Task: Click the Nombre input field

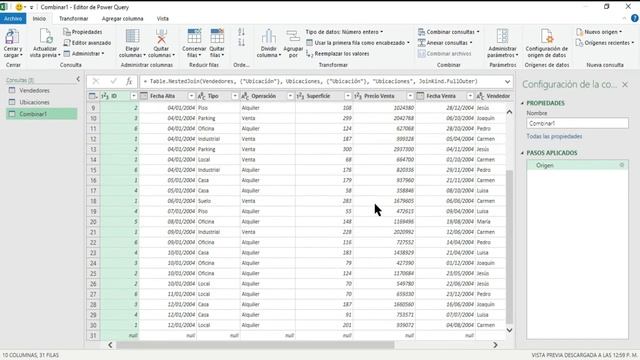Action: coord(577,123)
